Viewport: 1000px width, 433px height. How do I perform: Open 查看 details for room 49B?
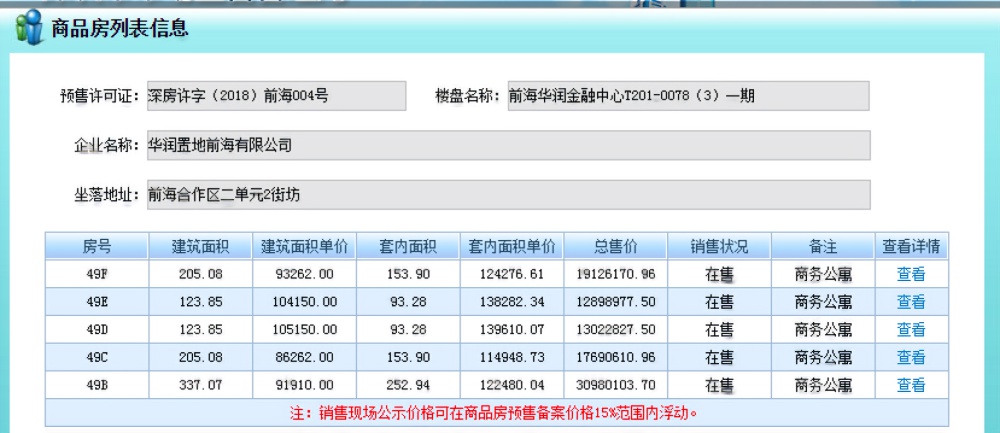pos(911,385)
